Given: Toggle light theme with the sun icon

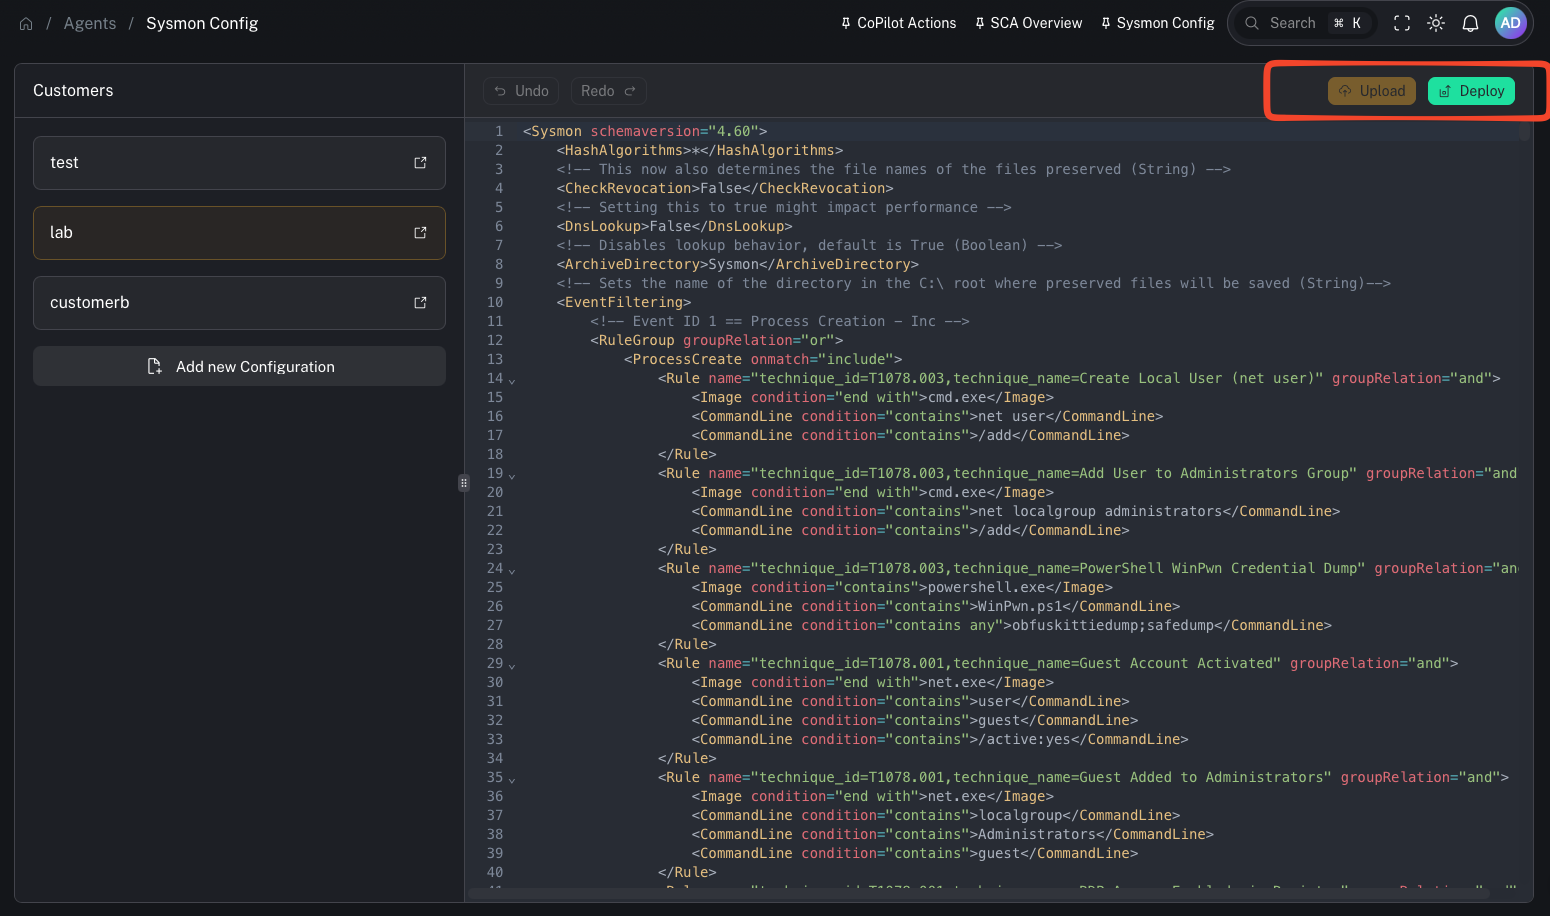Looking at the screenshot, I should pyautogui.click(x=1436, y=22).
